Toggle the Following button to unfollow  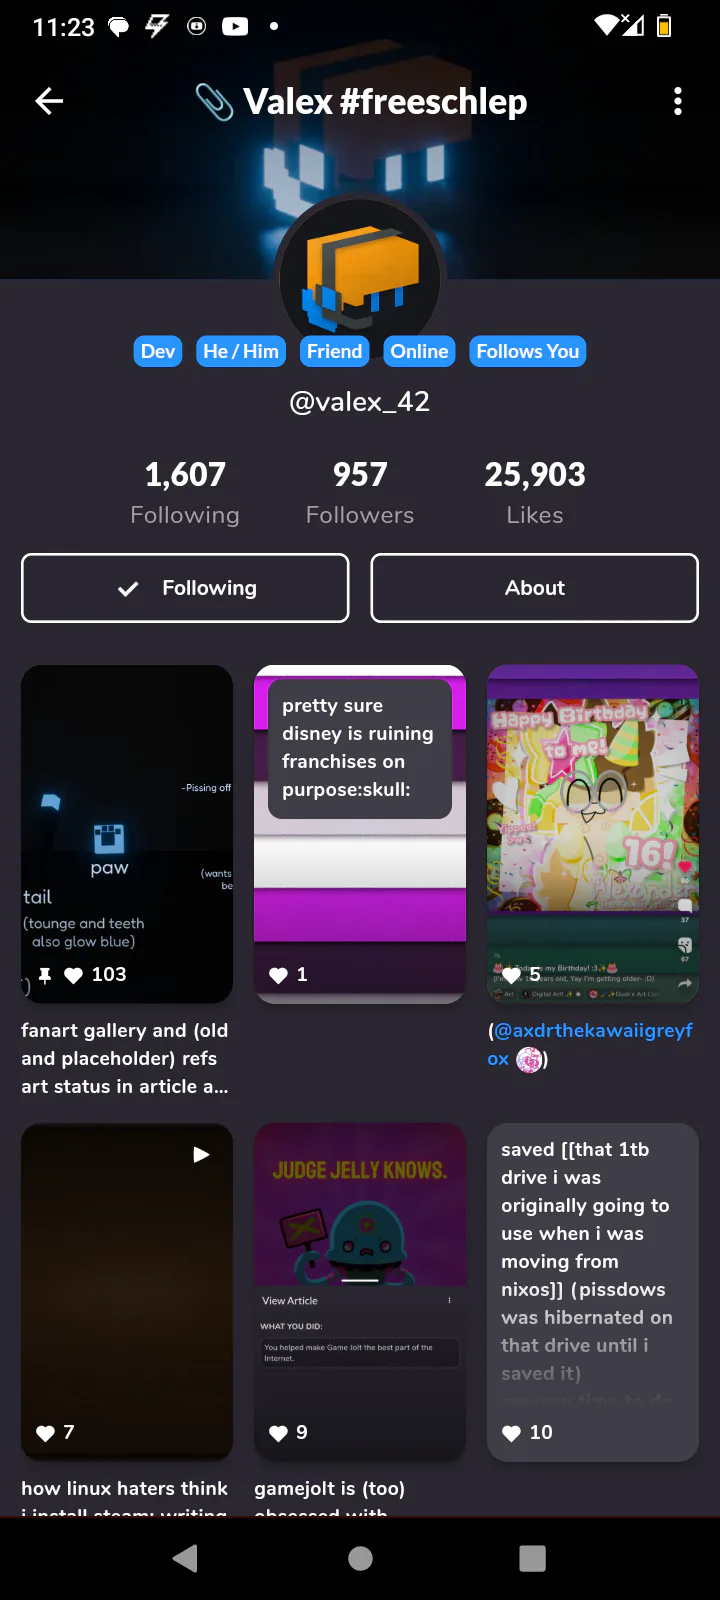(x=185, y=588)
